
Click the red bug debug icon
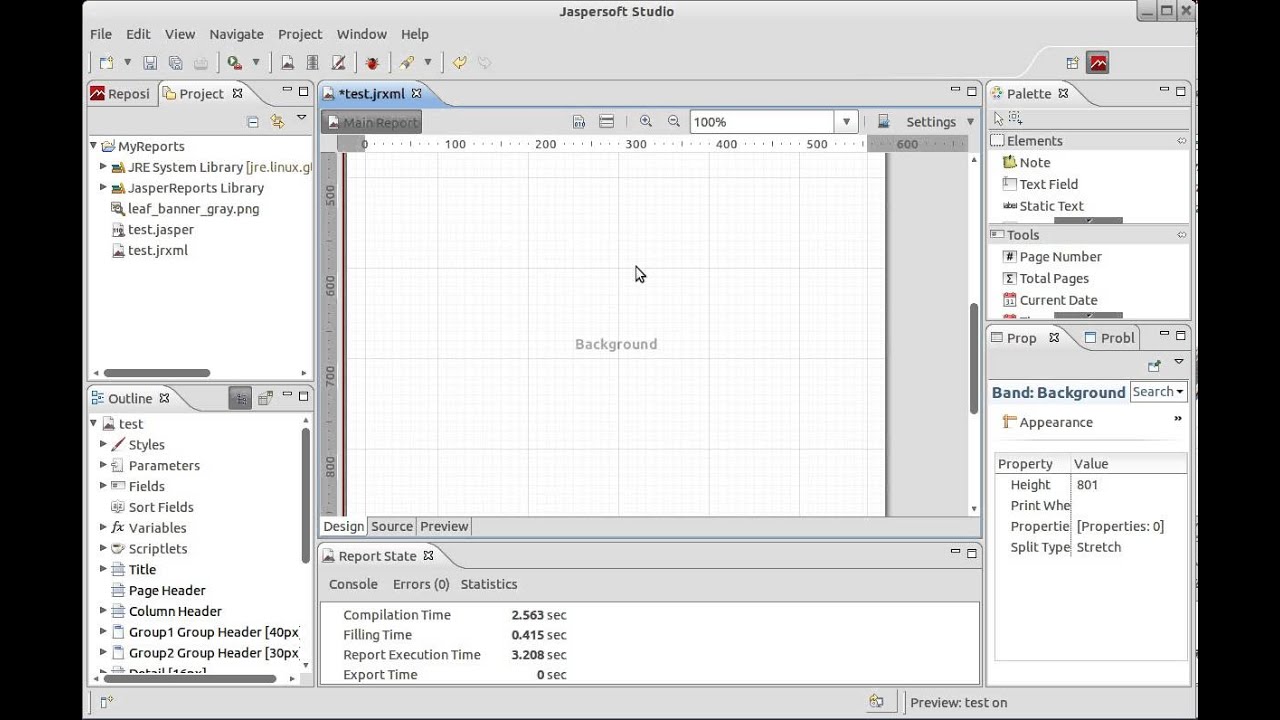pyautogui.click(x=372, y=63)
